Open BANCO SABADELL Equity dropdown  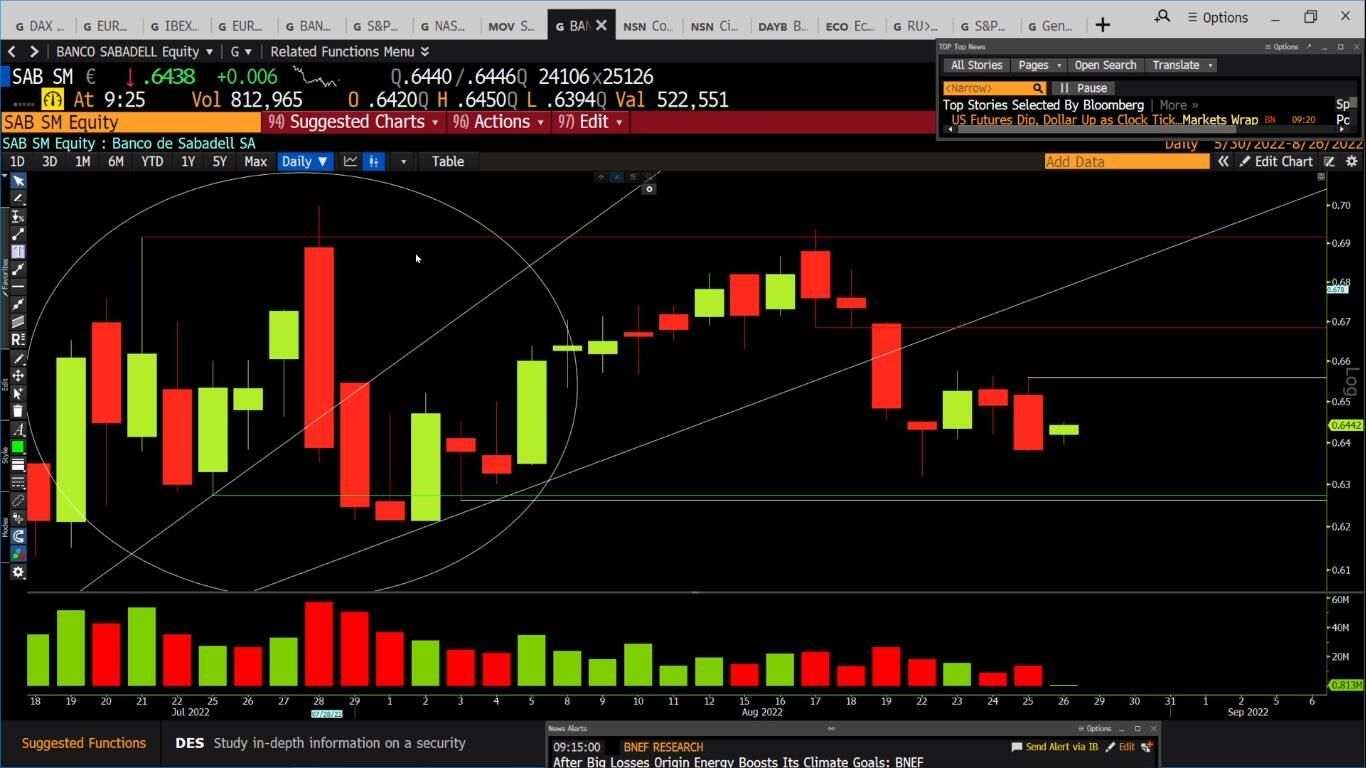(134, 51)
